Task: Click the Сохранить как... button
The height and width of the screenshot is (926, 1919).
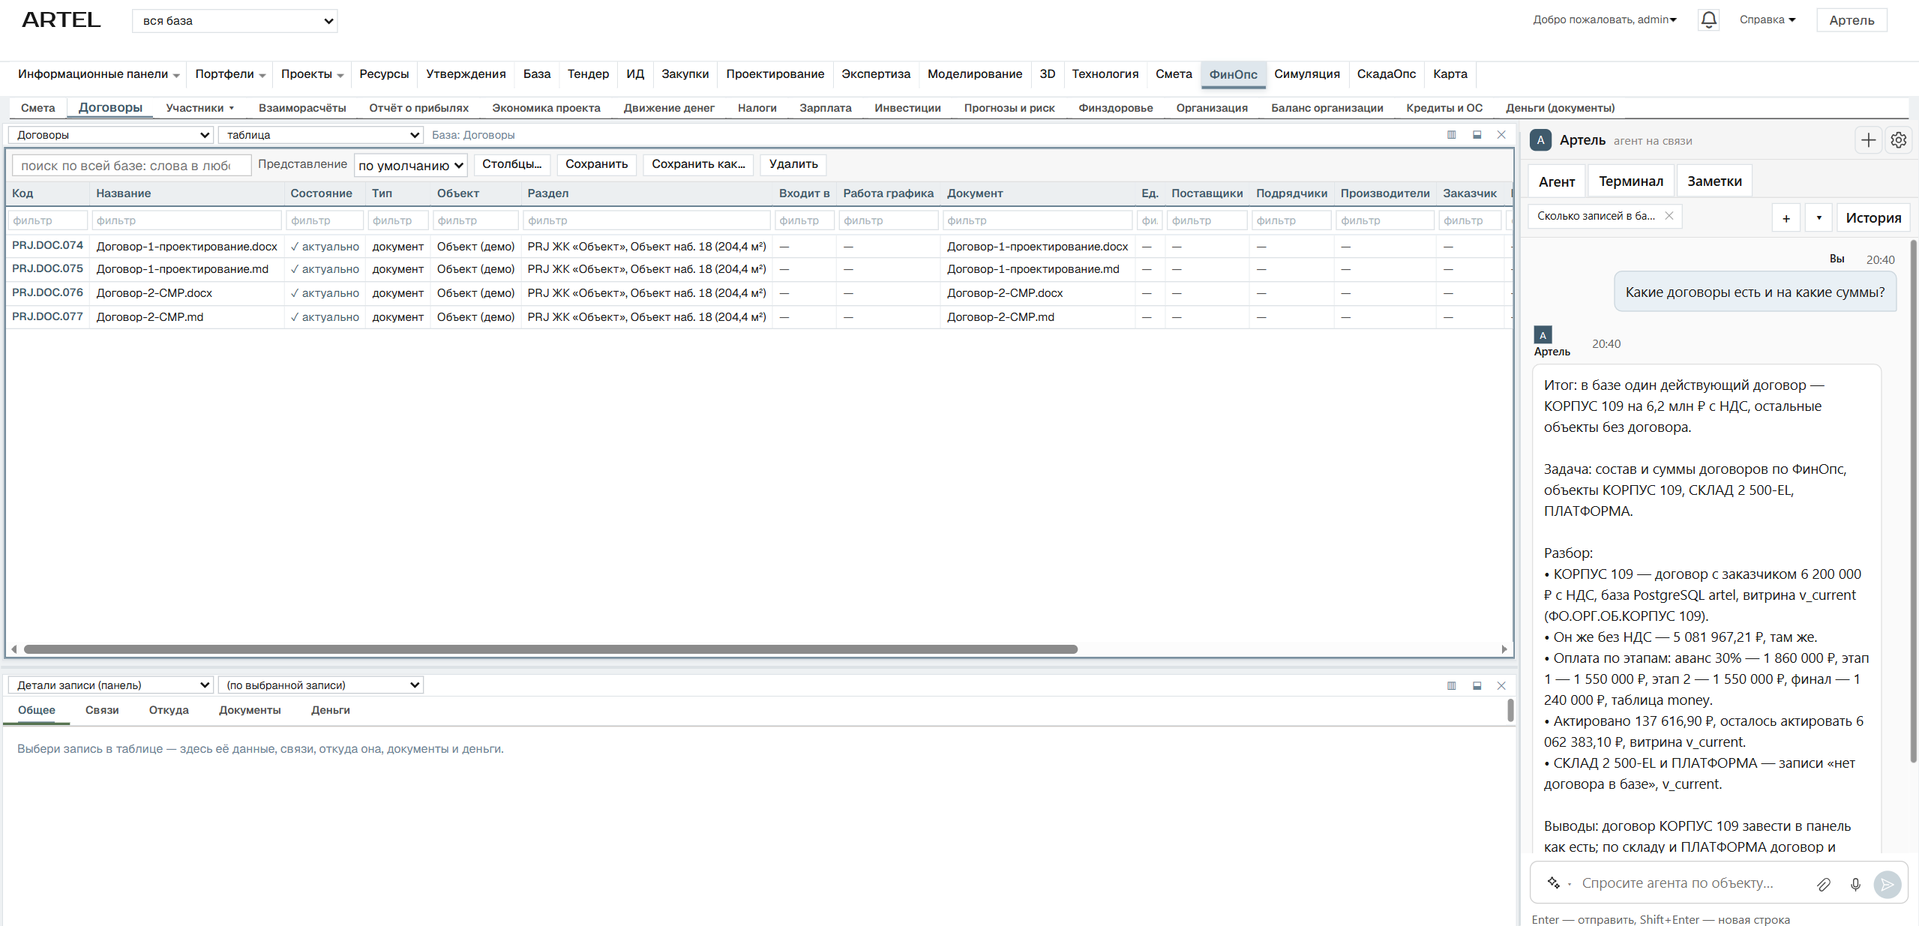Action: pos(698,164)
